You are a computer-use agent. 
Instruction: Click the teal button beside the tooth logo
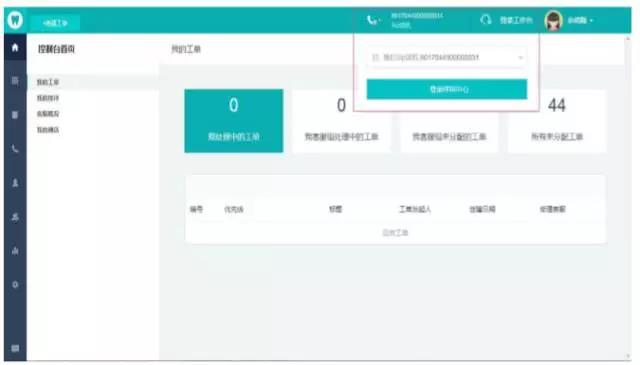[x=55, y=23]
